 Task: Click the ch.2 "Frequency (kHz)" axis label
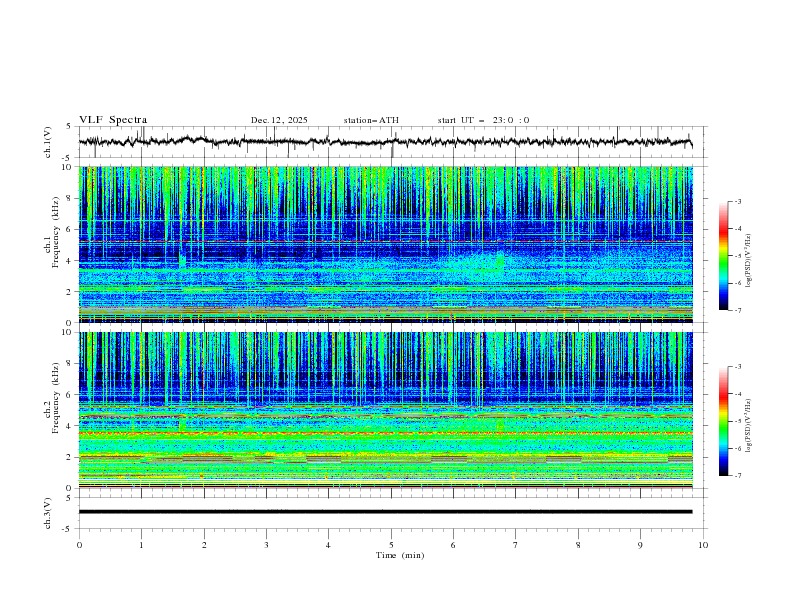pyautogui.click(x=56, y=398)
